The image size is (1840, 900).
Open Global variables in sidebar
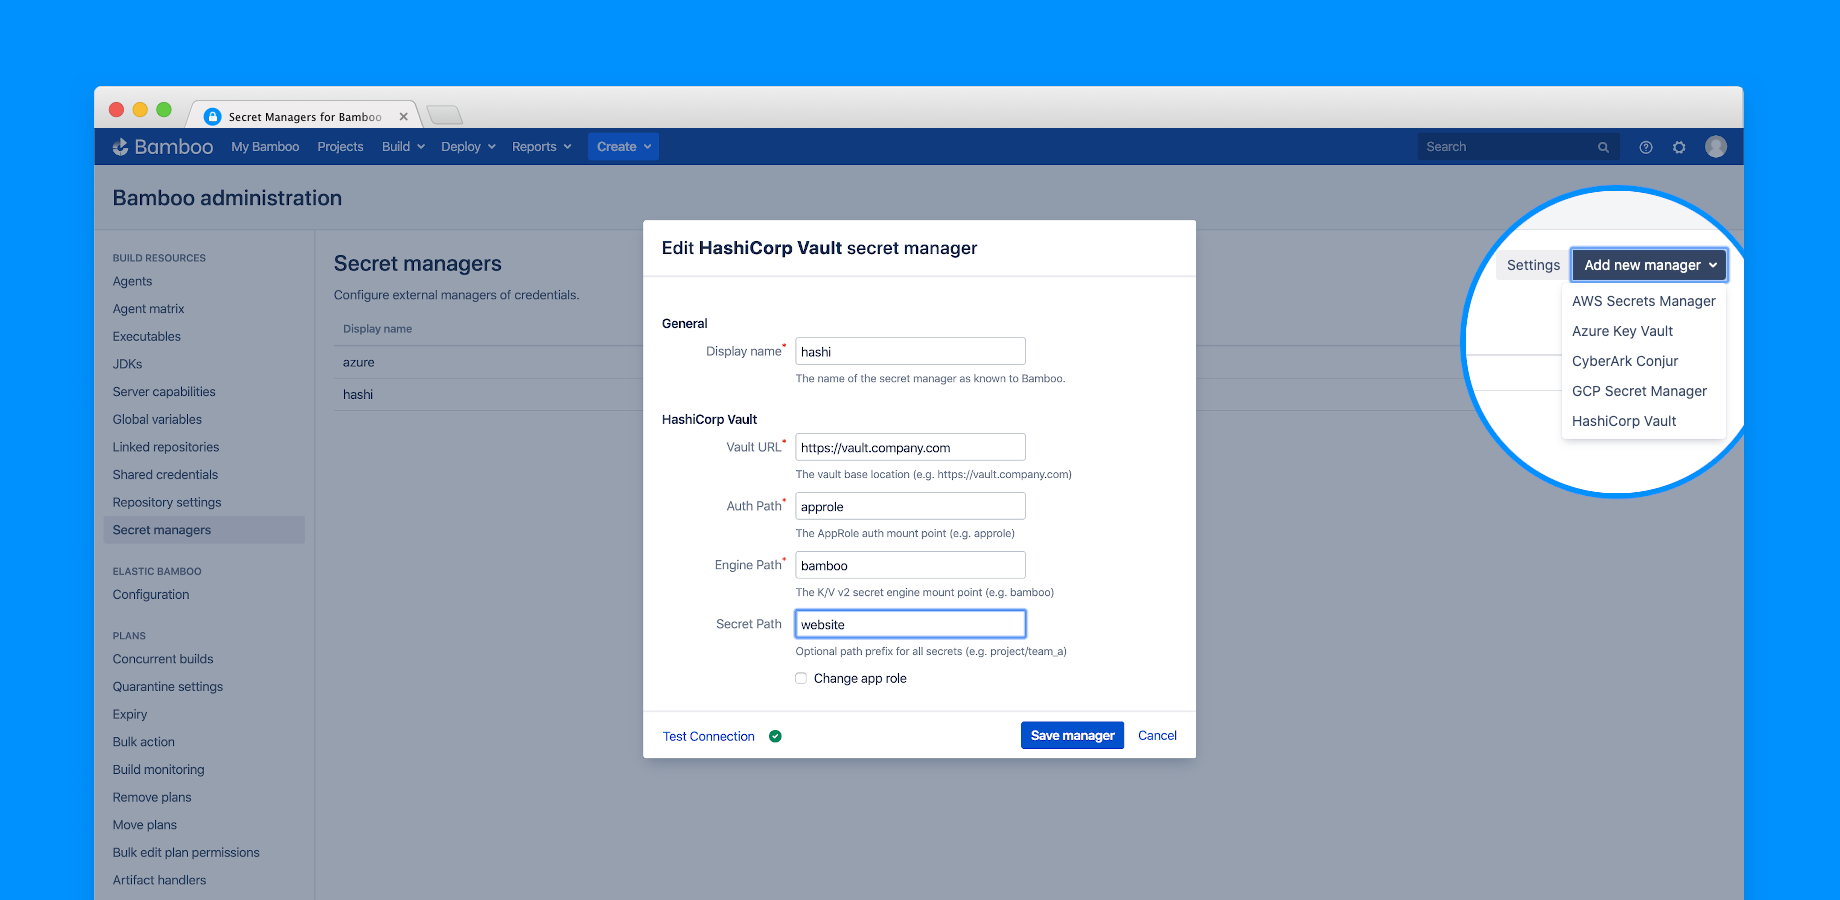[157, 420]
